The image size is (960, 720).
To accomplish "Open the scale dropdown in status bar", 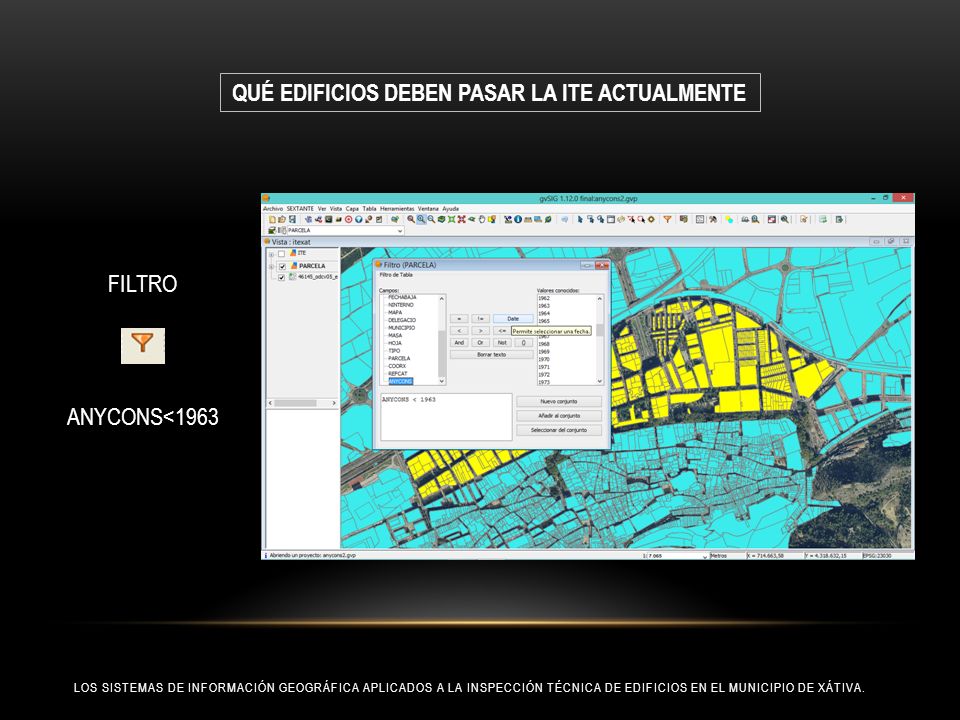I will [704, 556].
